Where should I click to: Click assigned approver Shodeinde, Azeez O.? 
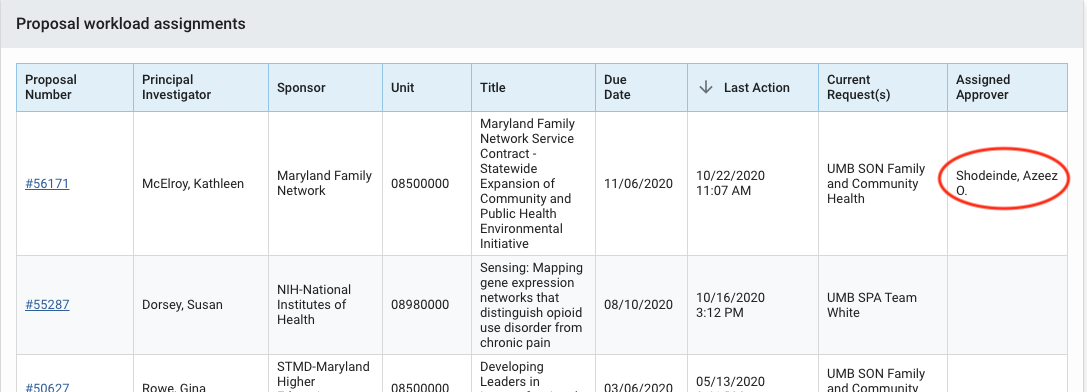click(1007, 183)
